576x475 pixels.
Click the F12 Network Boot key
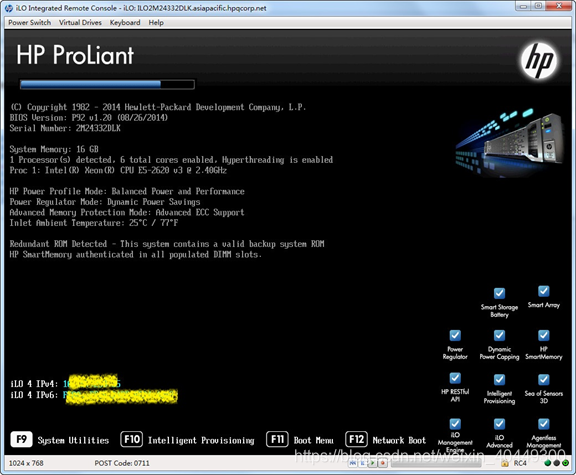(x=356, y=439)
